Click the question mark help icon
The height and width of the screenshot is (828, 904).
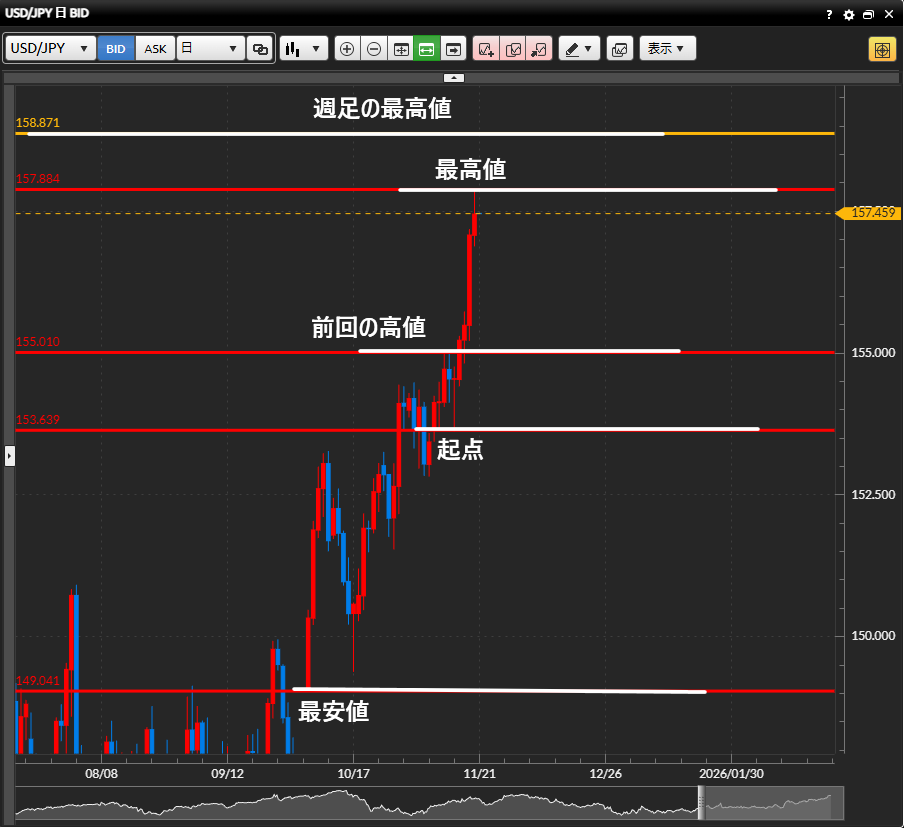(x=829, y=15)
